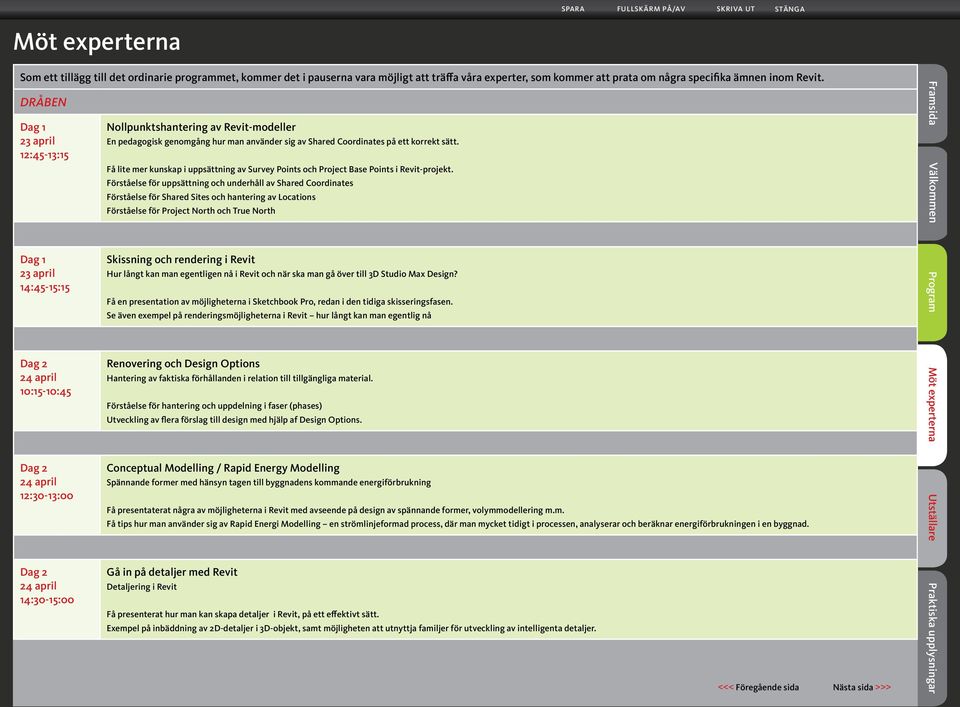Click the line starting 'Få tips hur man använder'
Image resolution: width=960 pixels, height=707 pixels.
457,524
